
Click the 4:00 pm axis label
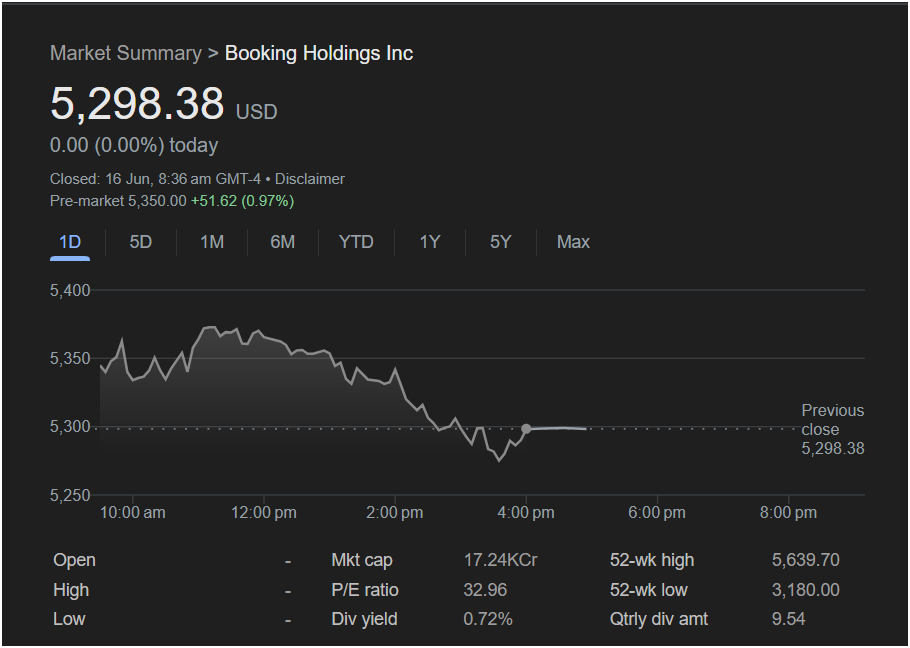(x=526, y=513)
